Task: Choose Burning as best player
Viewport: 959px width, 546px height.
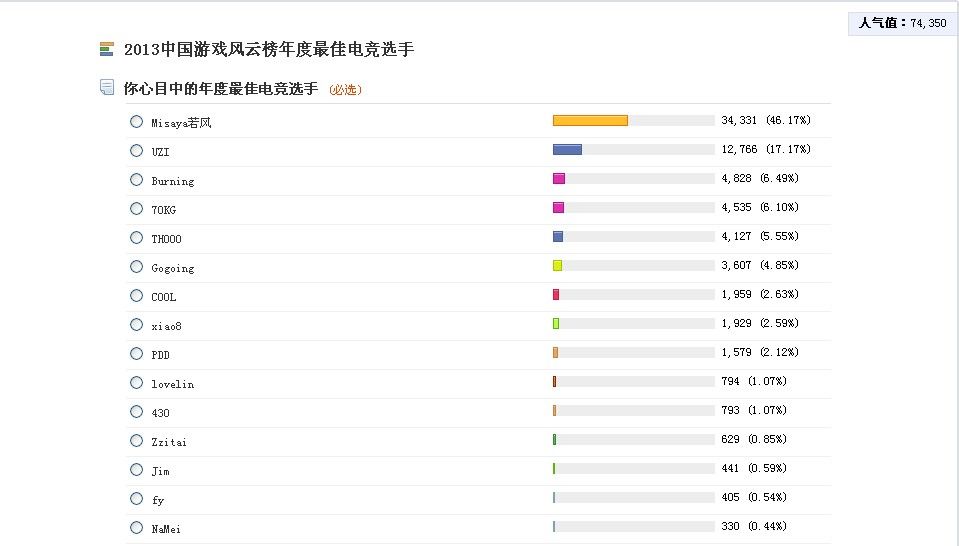Action: tap(136, 180)
